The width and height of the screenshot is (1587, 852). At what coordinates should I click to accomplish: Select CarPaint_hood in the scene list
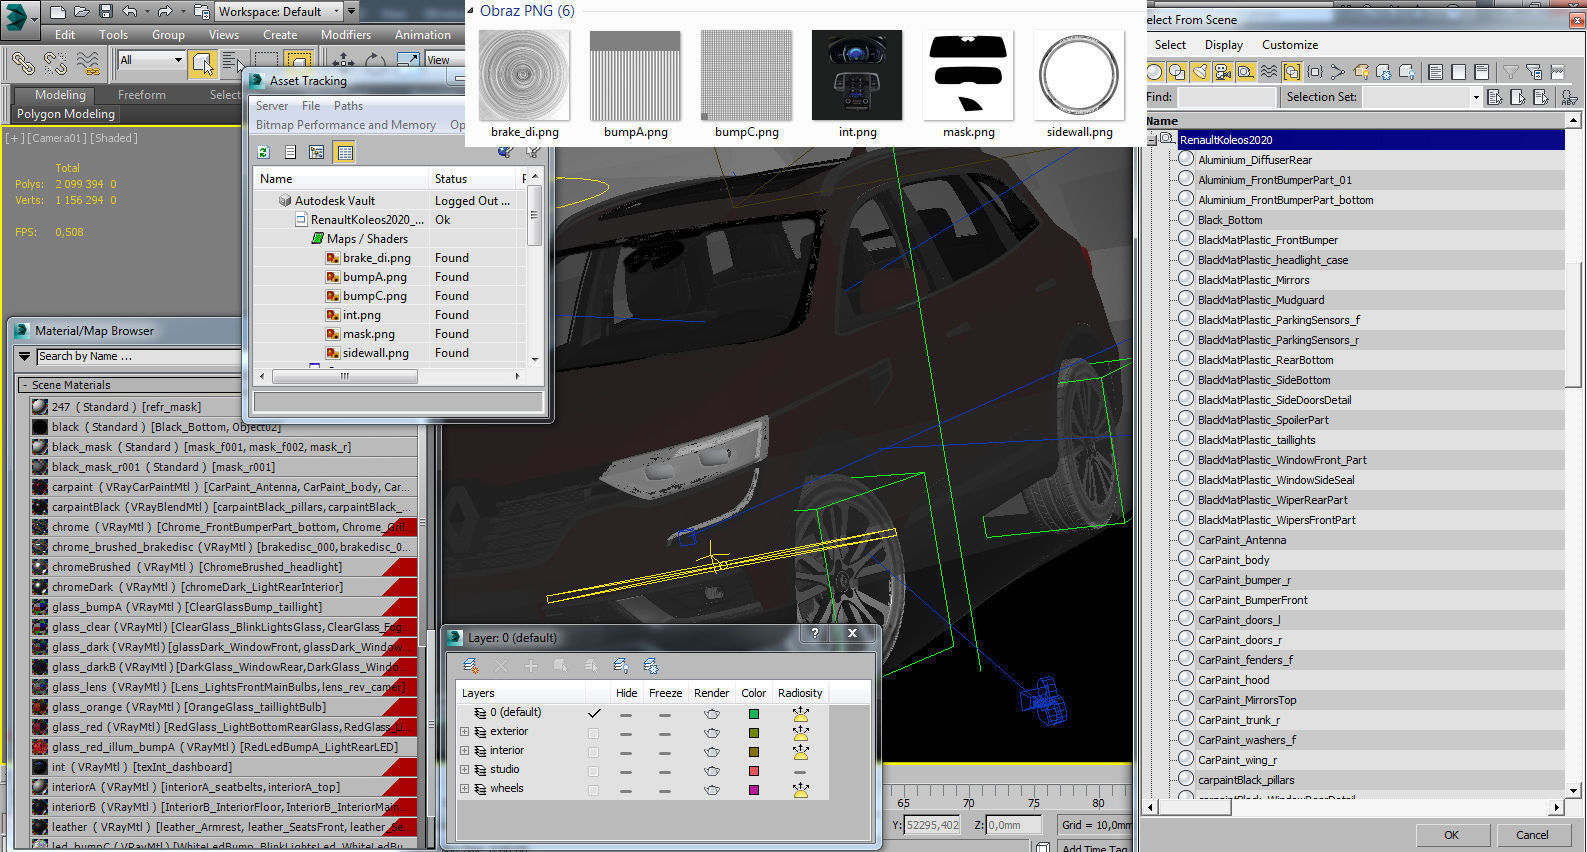(1233, 680)
